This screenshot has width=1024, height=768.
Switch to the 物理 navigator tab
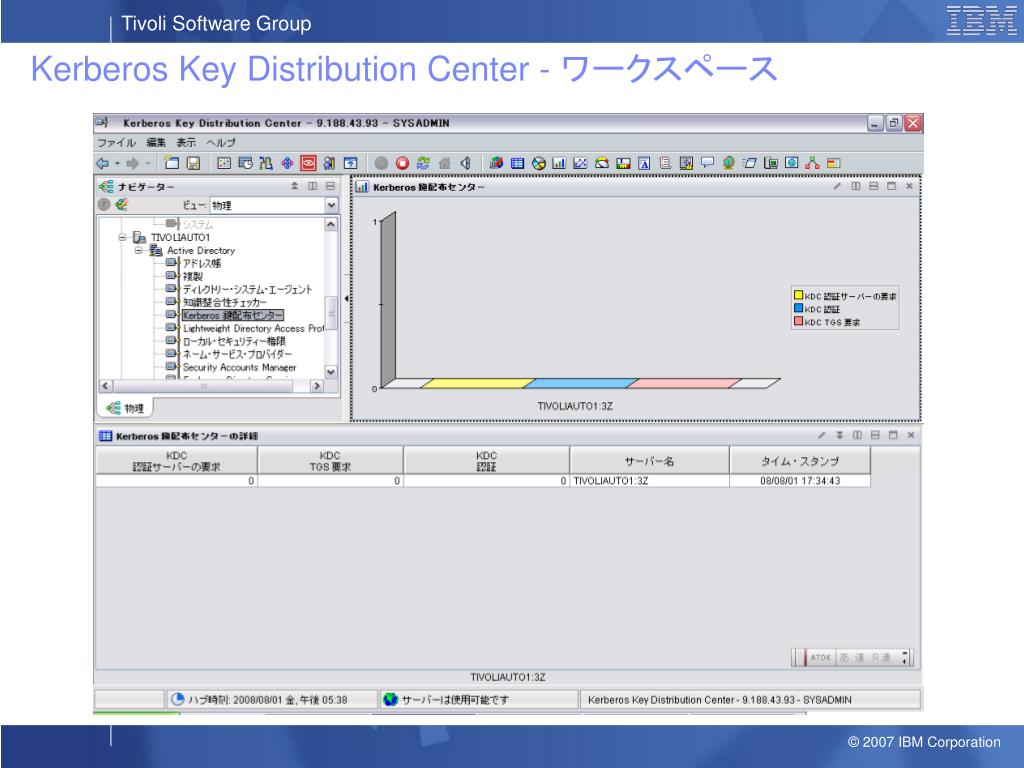[125, 408]
